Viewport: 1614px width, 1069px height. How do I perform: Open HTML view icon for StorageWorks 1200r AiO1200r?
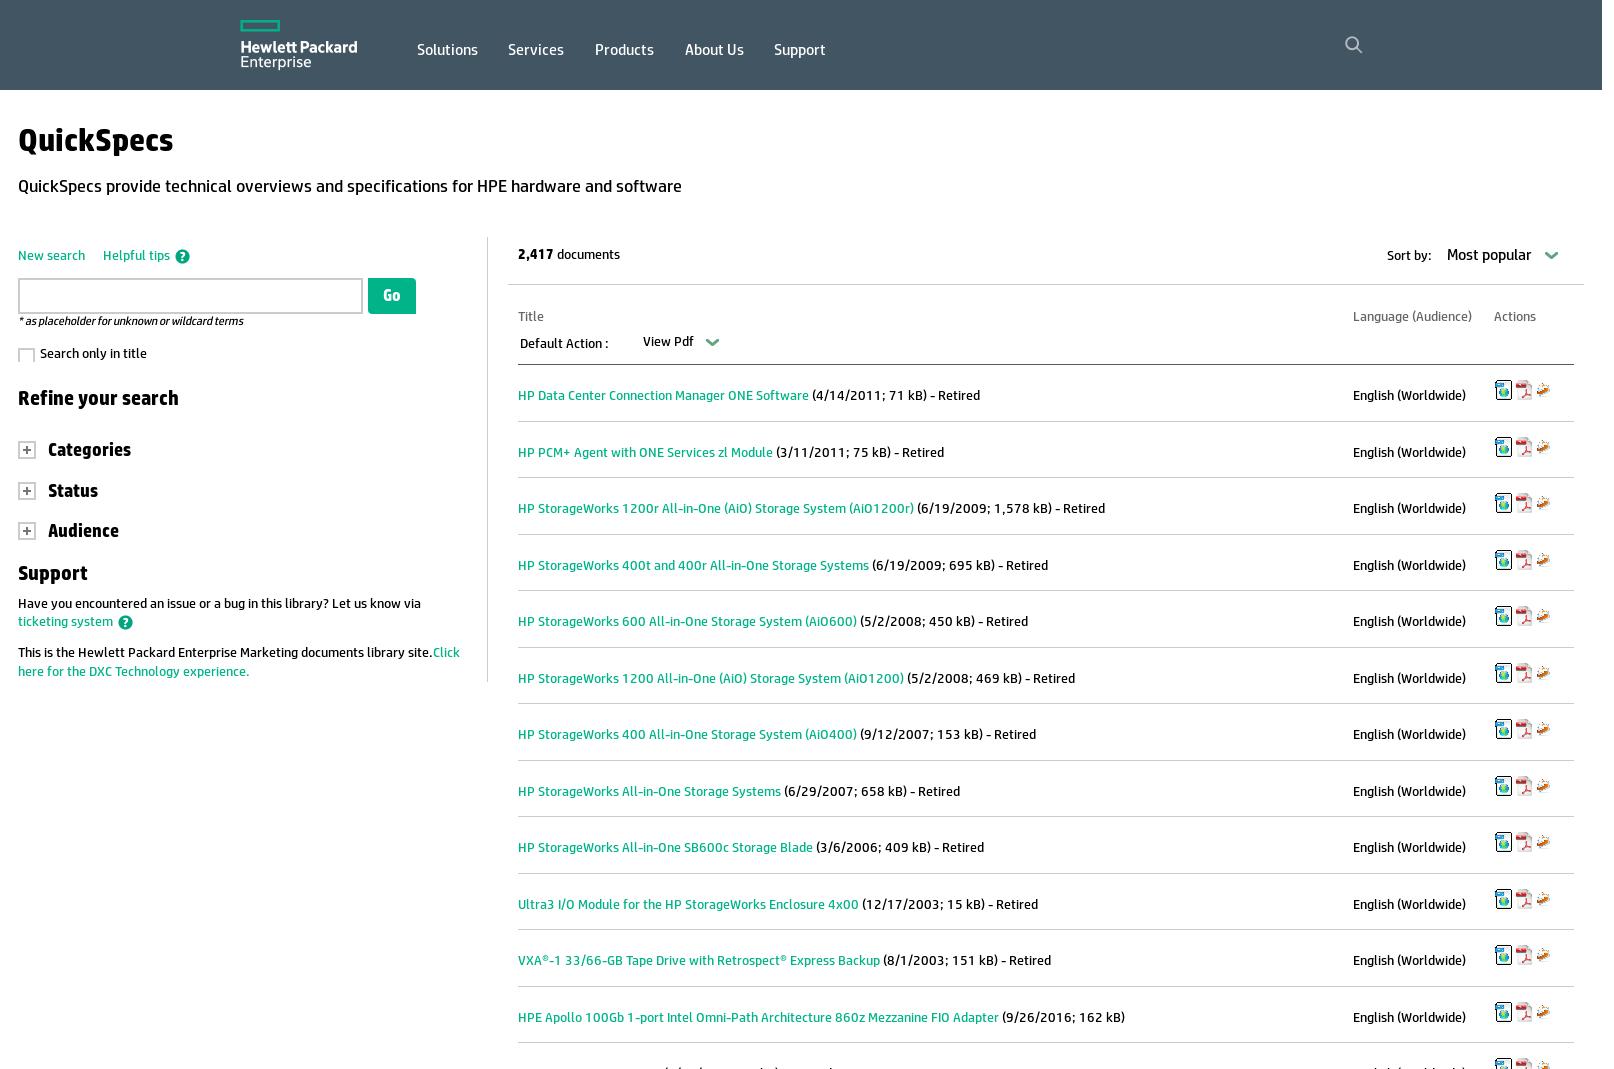coord(1503,503)
